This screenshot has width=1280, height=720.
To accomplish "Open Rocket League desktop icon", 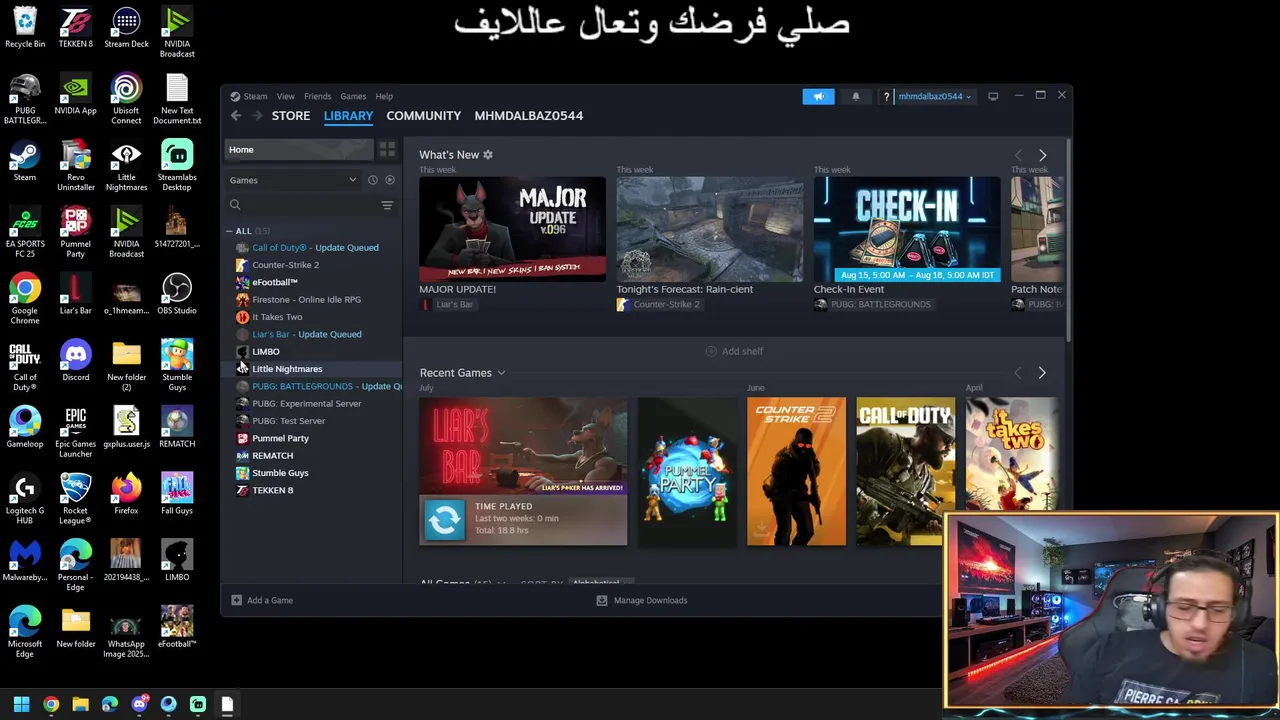I will tap(76, 499).
